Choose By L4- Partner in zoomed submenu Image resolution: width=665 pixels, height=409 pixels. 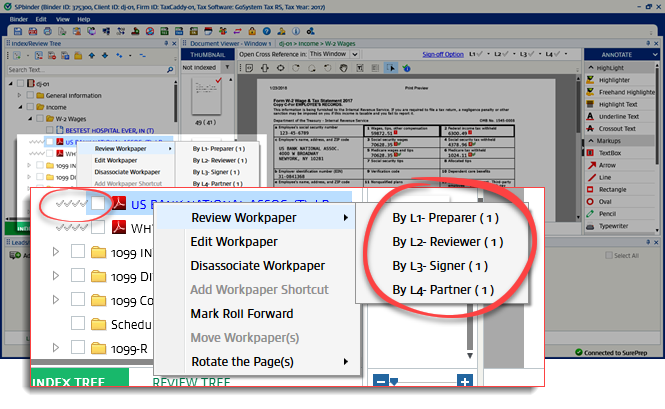(x=443, y=289)
